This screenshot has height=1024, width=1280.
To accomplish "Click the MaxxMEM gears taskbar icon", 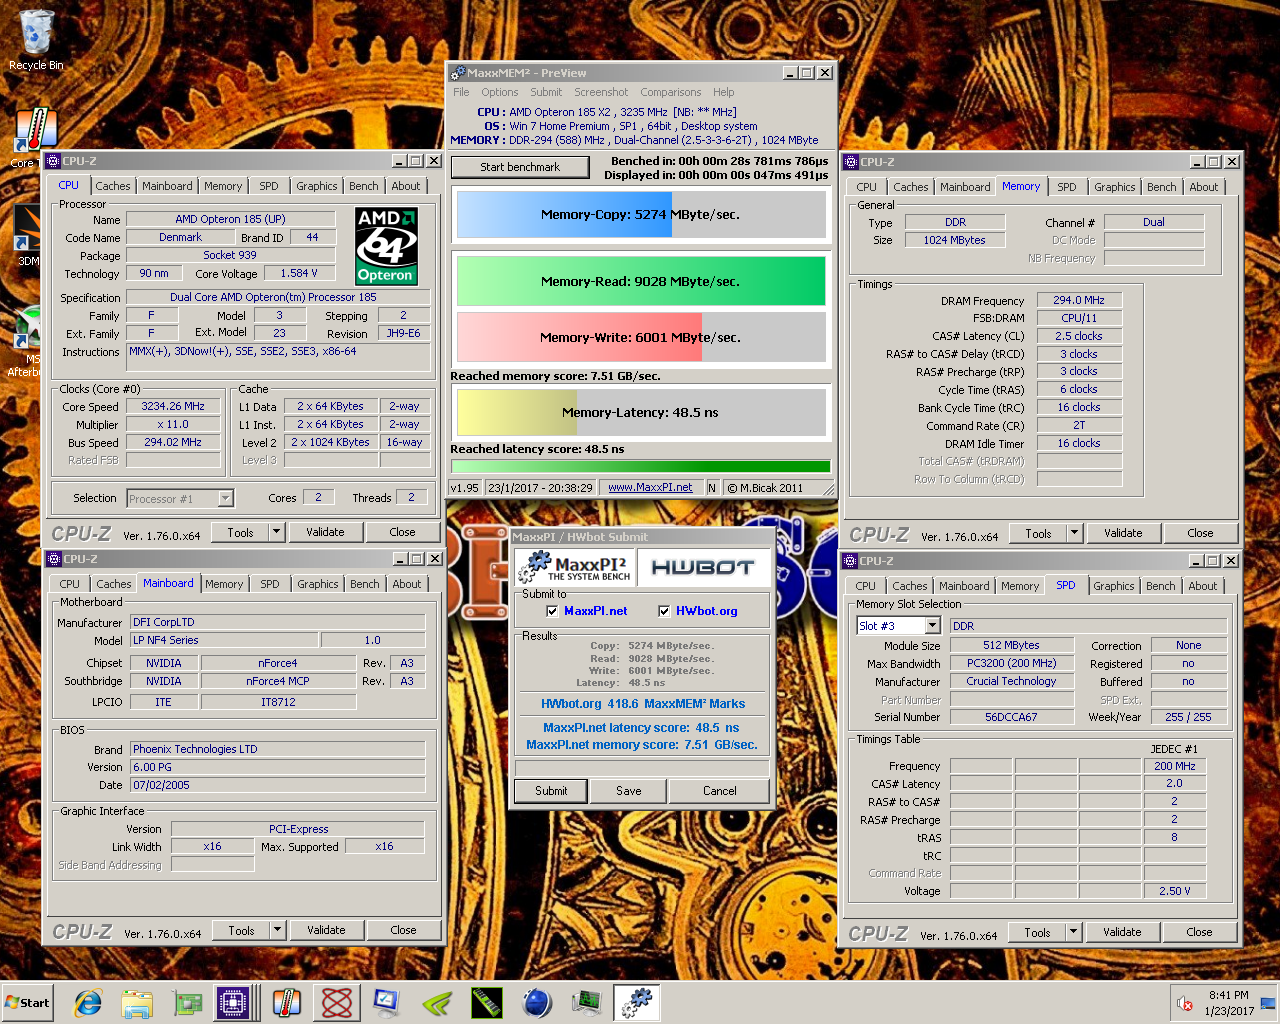I will [636, 1002].
